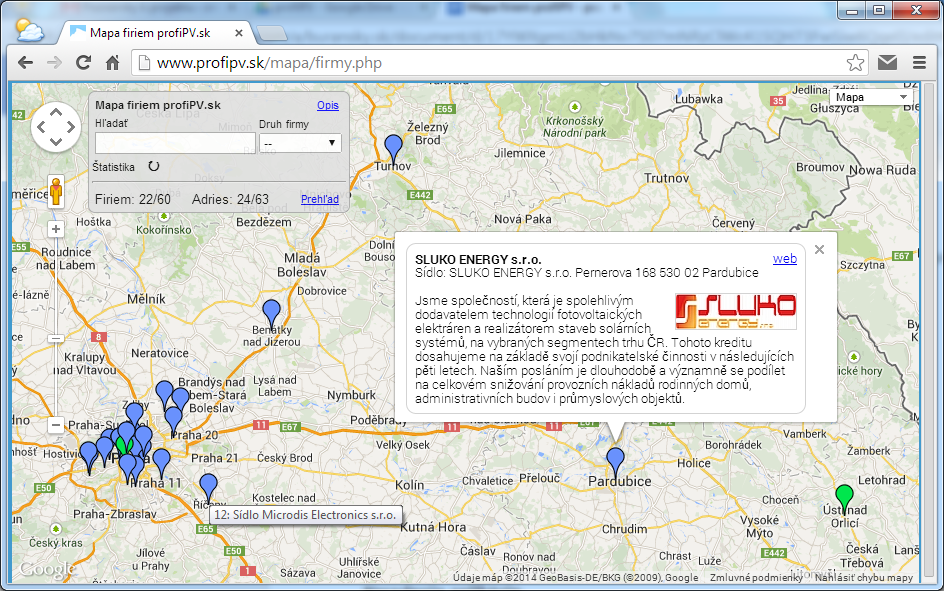Screen dimensions: 944x591
Task: Click the blue marker above Turnov
Action: pos(392,141)
